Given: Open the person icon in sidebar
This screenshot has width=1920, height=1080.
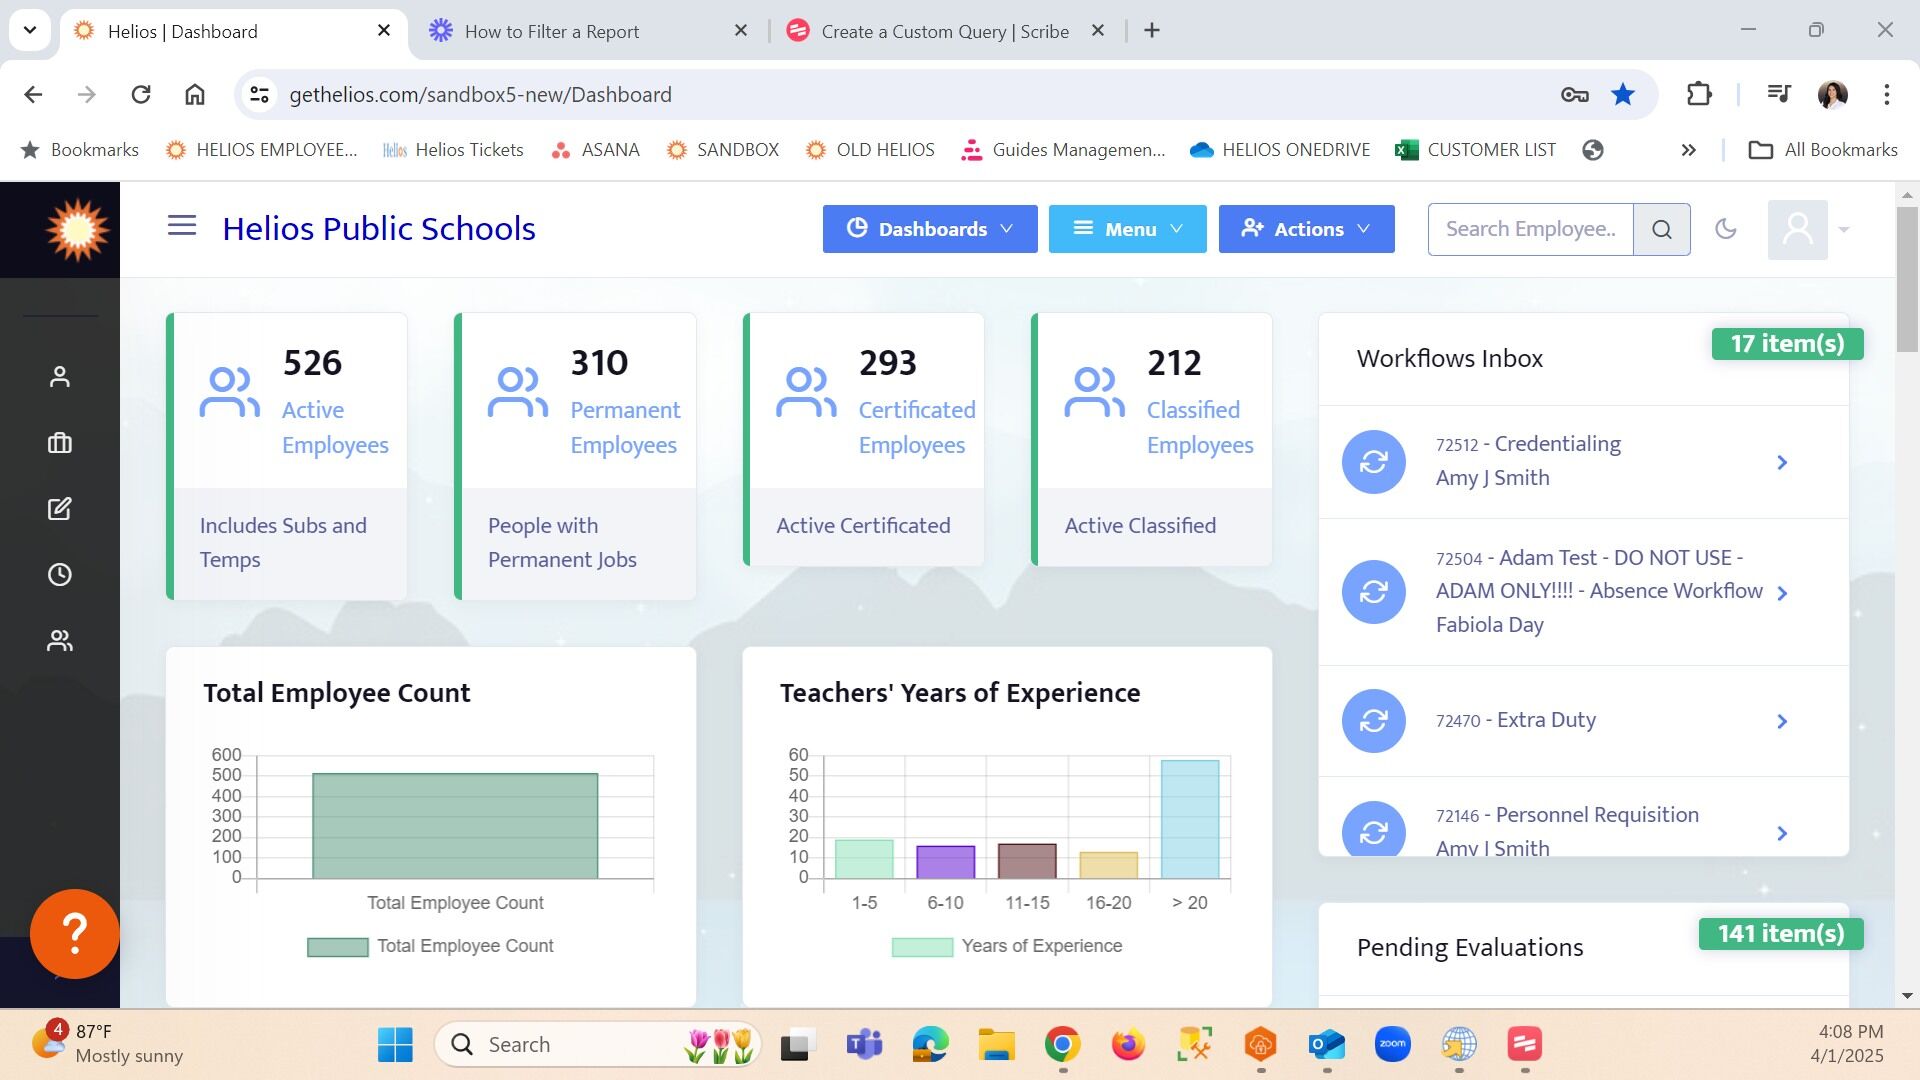Looking at the screenshot, I should [60, 377].
